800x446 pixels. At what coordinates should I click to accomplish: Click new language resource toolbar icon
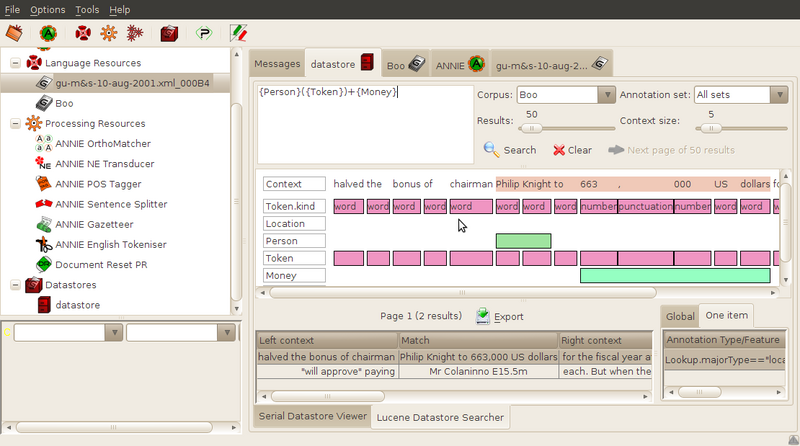click(83, 34)
